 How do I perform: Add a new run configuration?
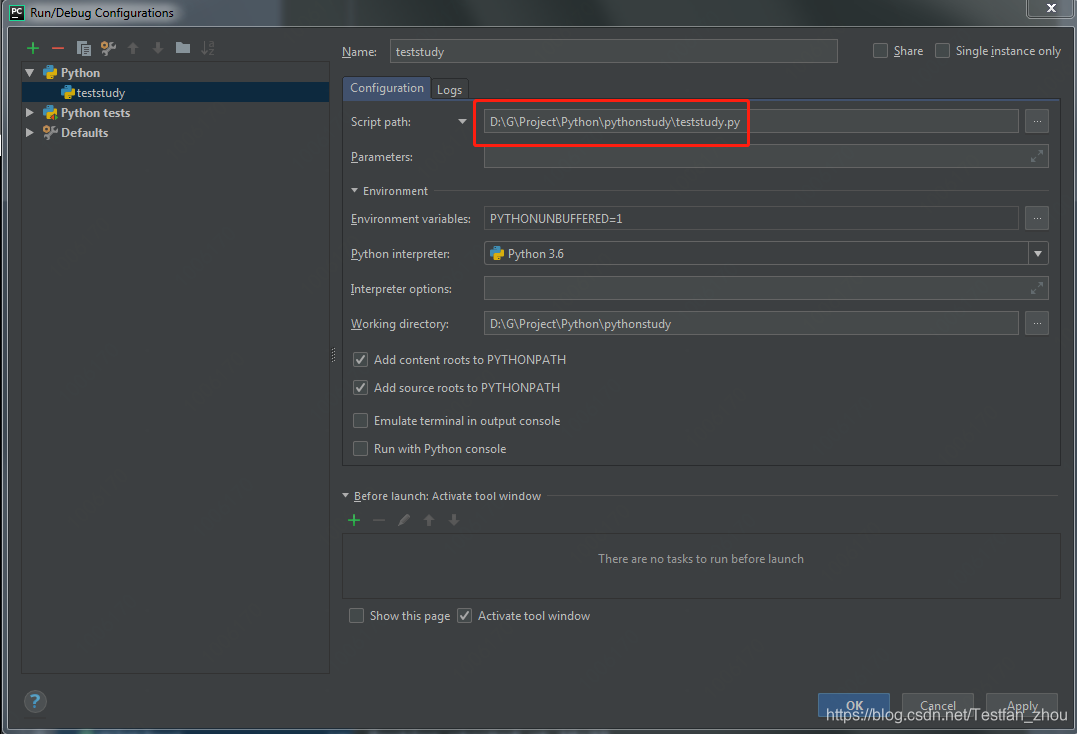tap(33, 48)
